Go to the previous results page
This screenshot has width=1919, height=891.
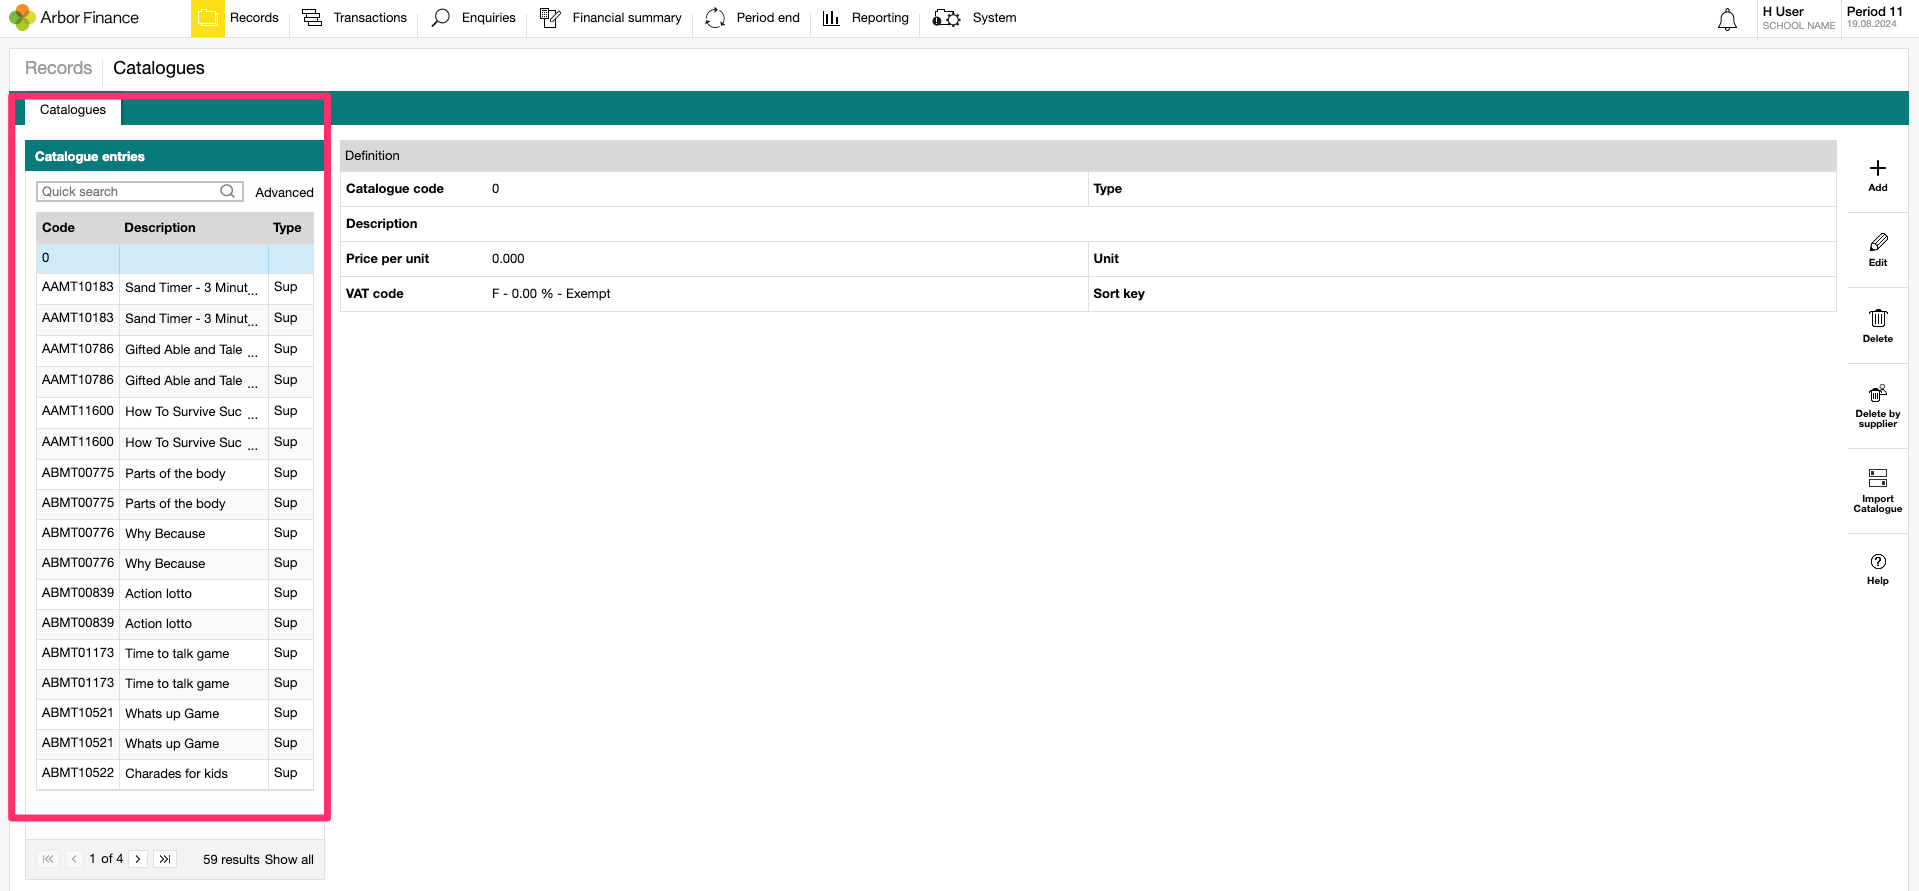(x=74, y=859)
